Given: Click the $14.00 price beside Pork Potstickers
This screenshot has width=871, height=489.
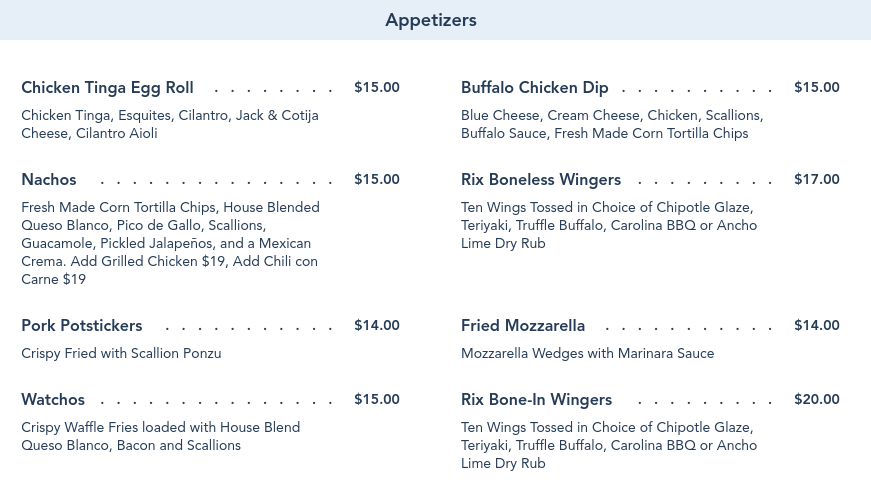Looking at the screenshot, I should (377, 326).
